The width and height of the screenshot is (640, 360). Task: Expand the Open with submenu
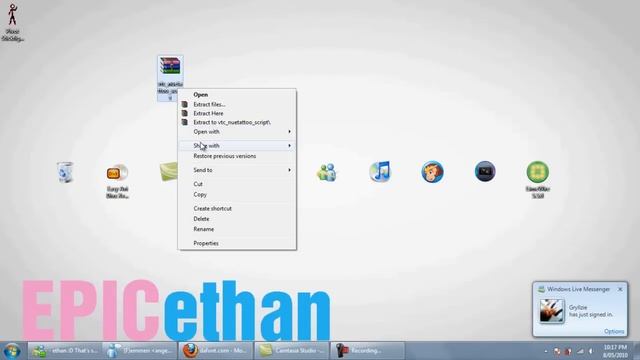(237, 132)
